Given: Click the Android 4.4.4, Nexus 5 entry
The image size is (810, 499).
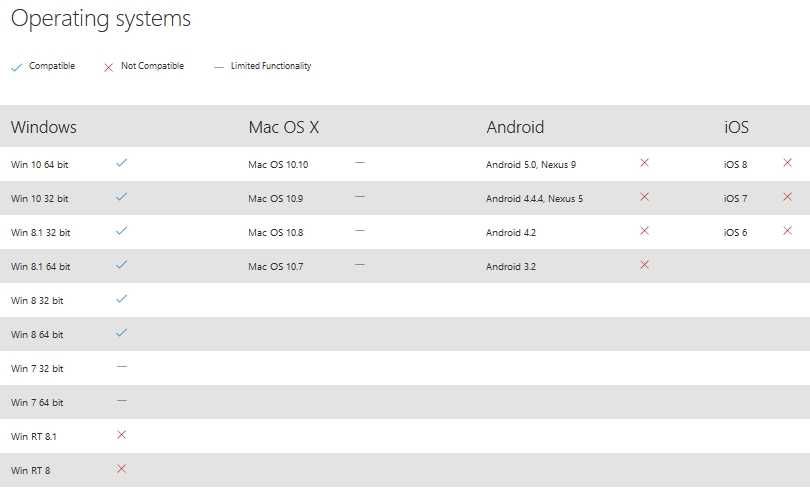Looking at the screenshot, I should click(x=534, y=198).
